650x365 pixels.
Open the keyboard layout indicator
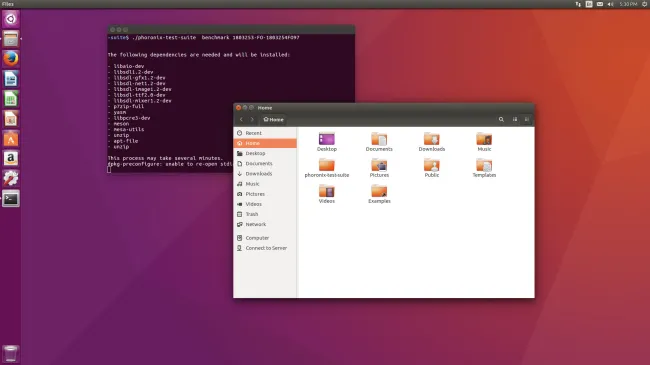coord(589,4)
